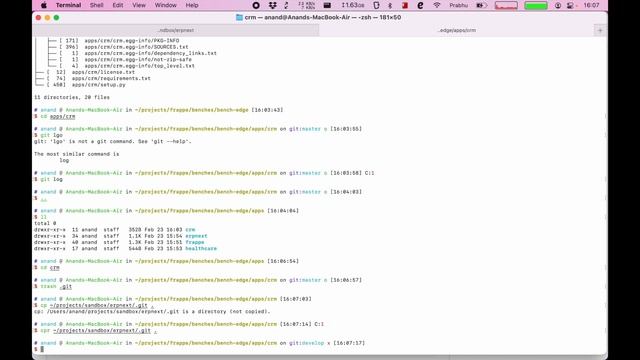Screen dimensions: 640x360
Task: Click the red square menu bar icon
Action: pyautogui.click(x=404, y=5)
